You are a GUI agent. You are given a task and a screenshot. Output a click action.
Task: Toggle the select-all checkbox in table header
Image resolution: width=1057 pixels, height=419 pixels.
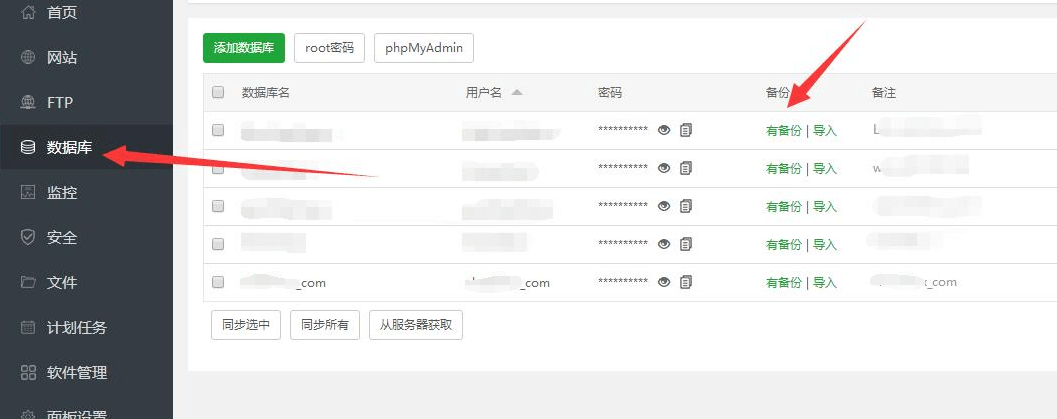[x=218, y=93]
